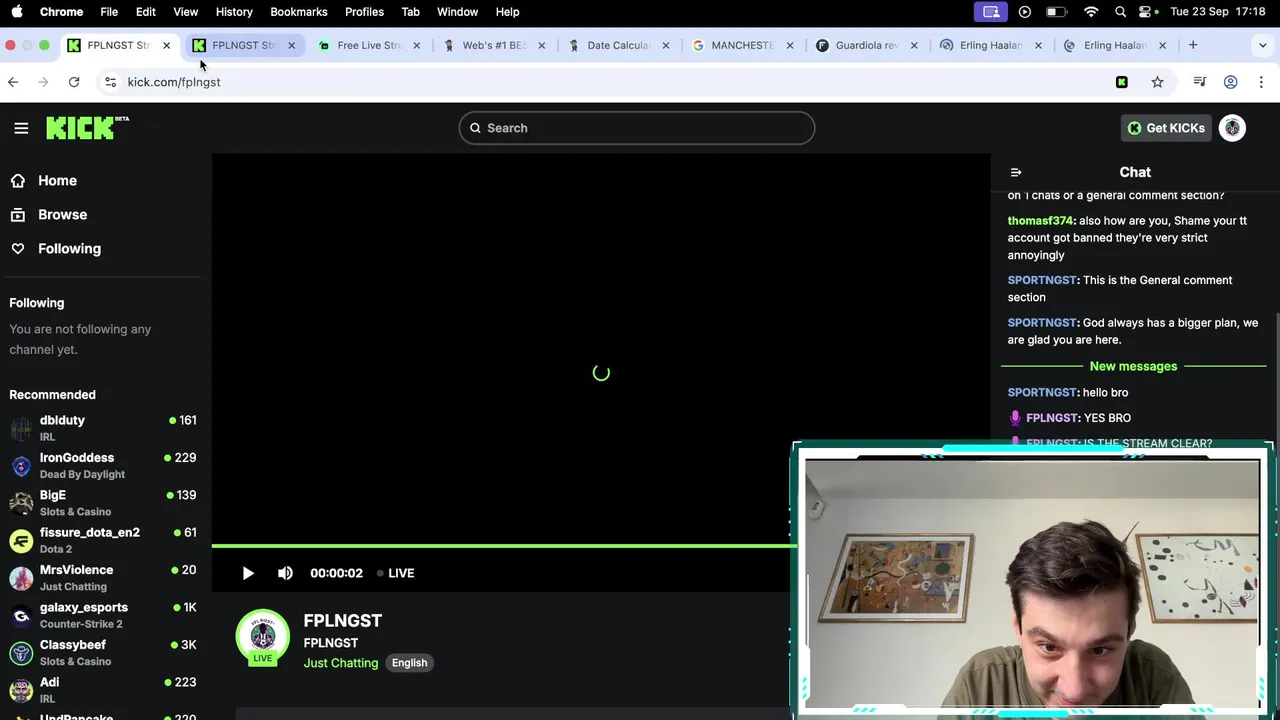Collapse the Chat panel icon

(x=1016, y=172)
